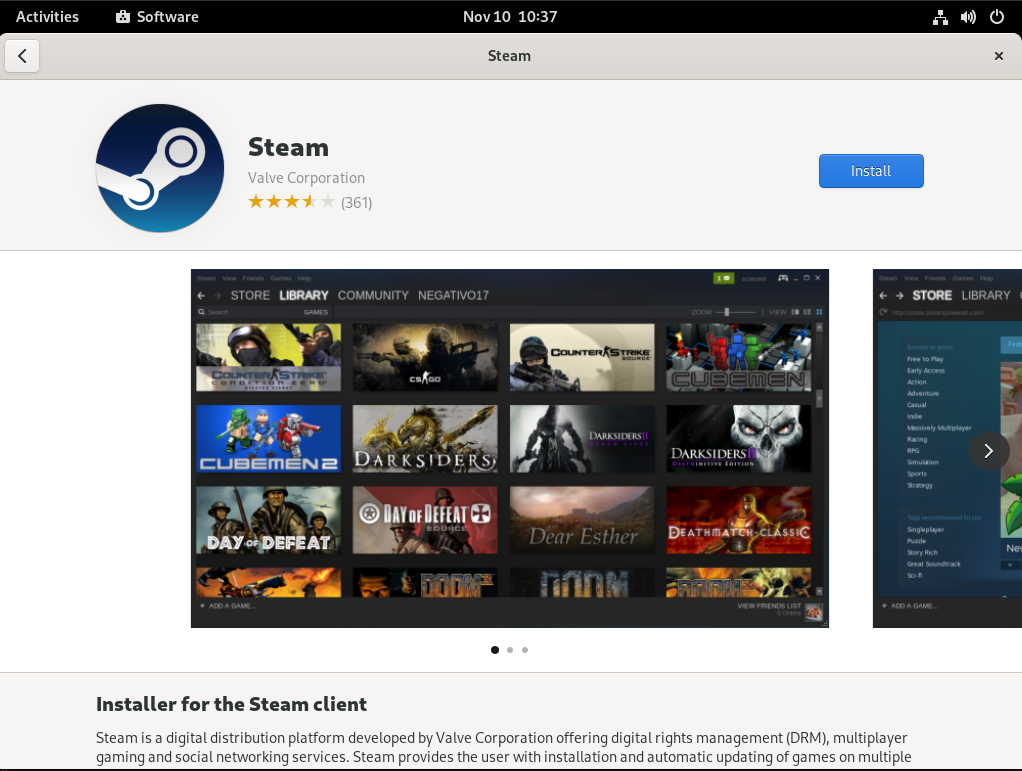
Task: Open the Steam library screenshot
Action: coord(510,448)
